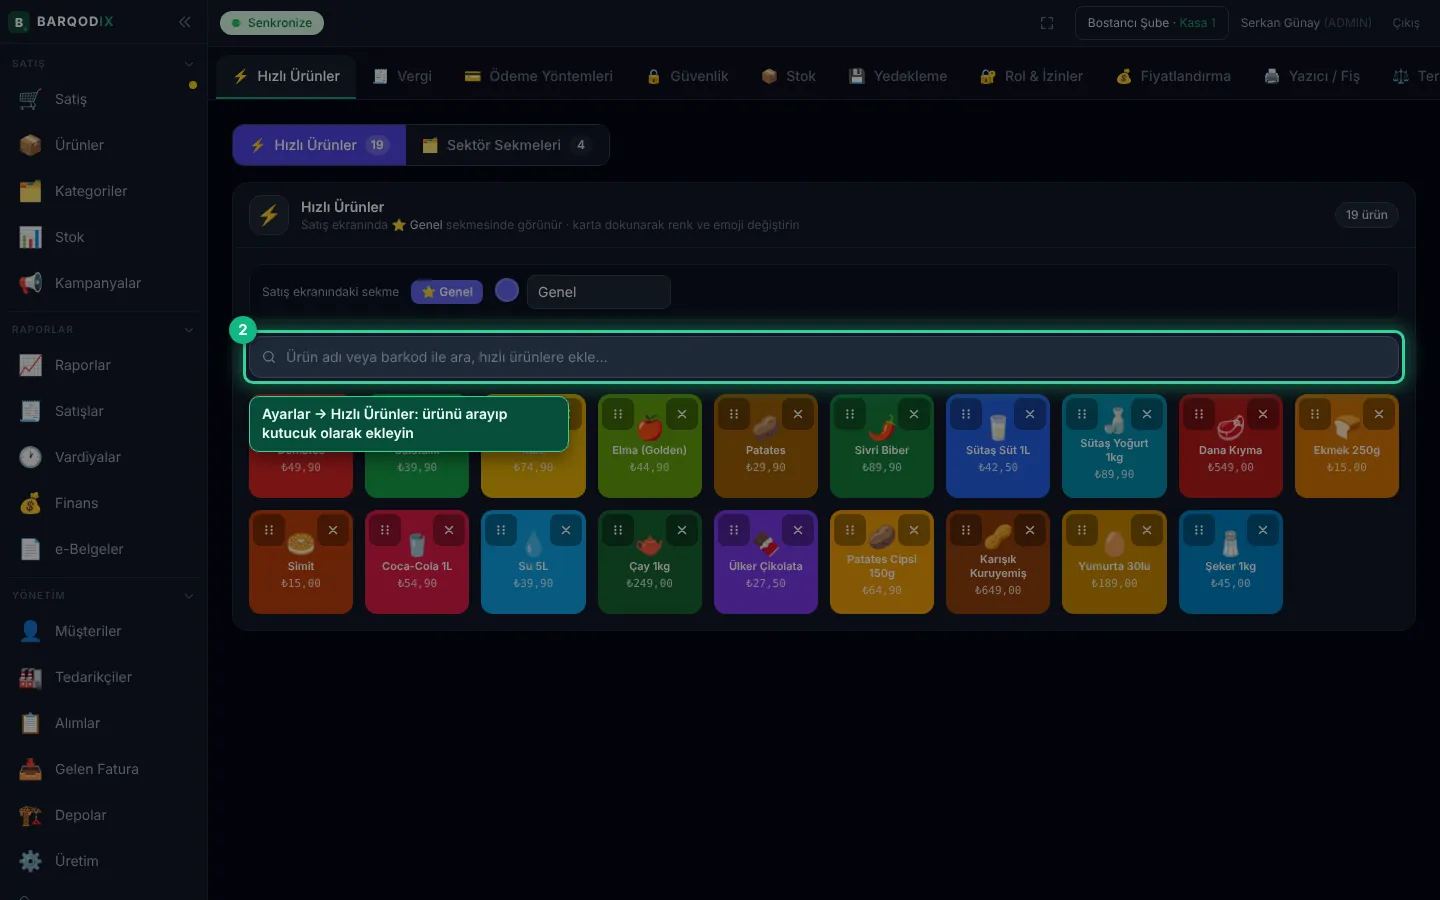Image resolution: width=1440 pixels, height=900 pixels.
Task: Collapse the RAPORLAR sidebar section
Action: [189, 330]
